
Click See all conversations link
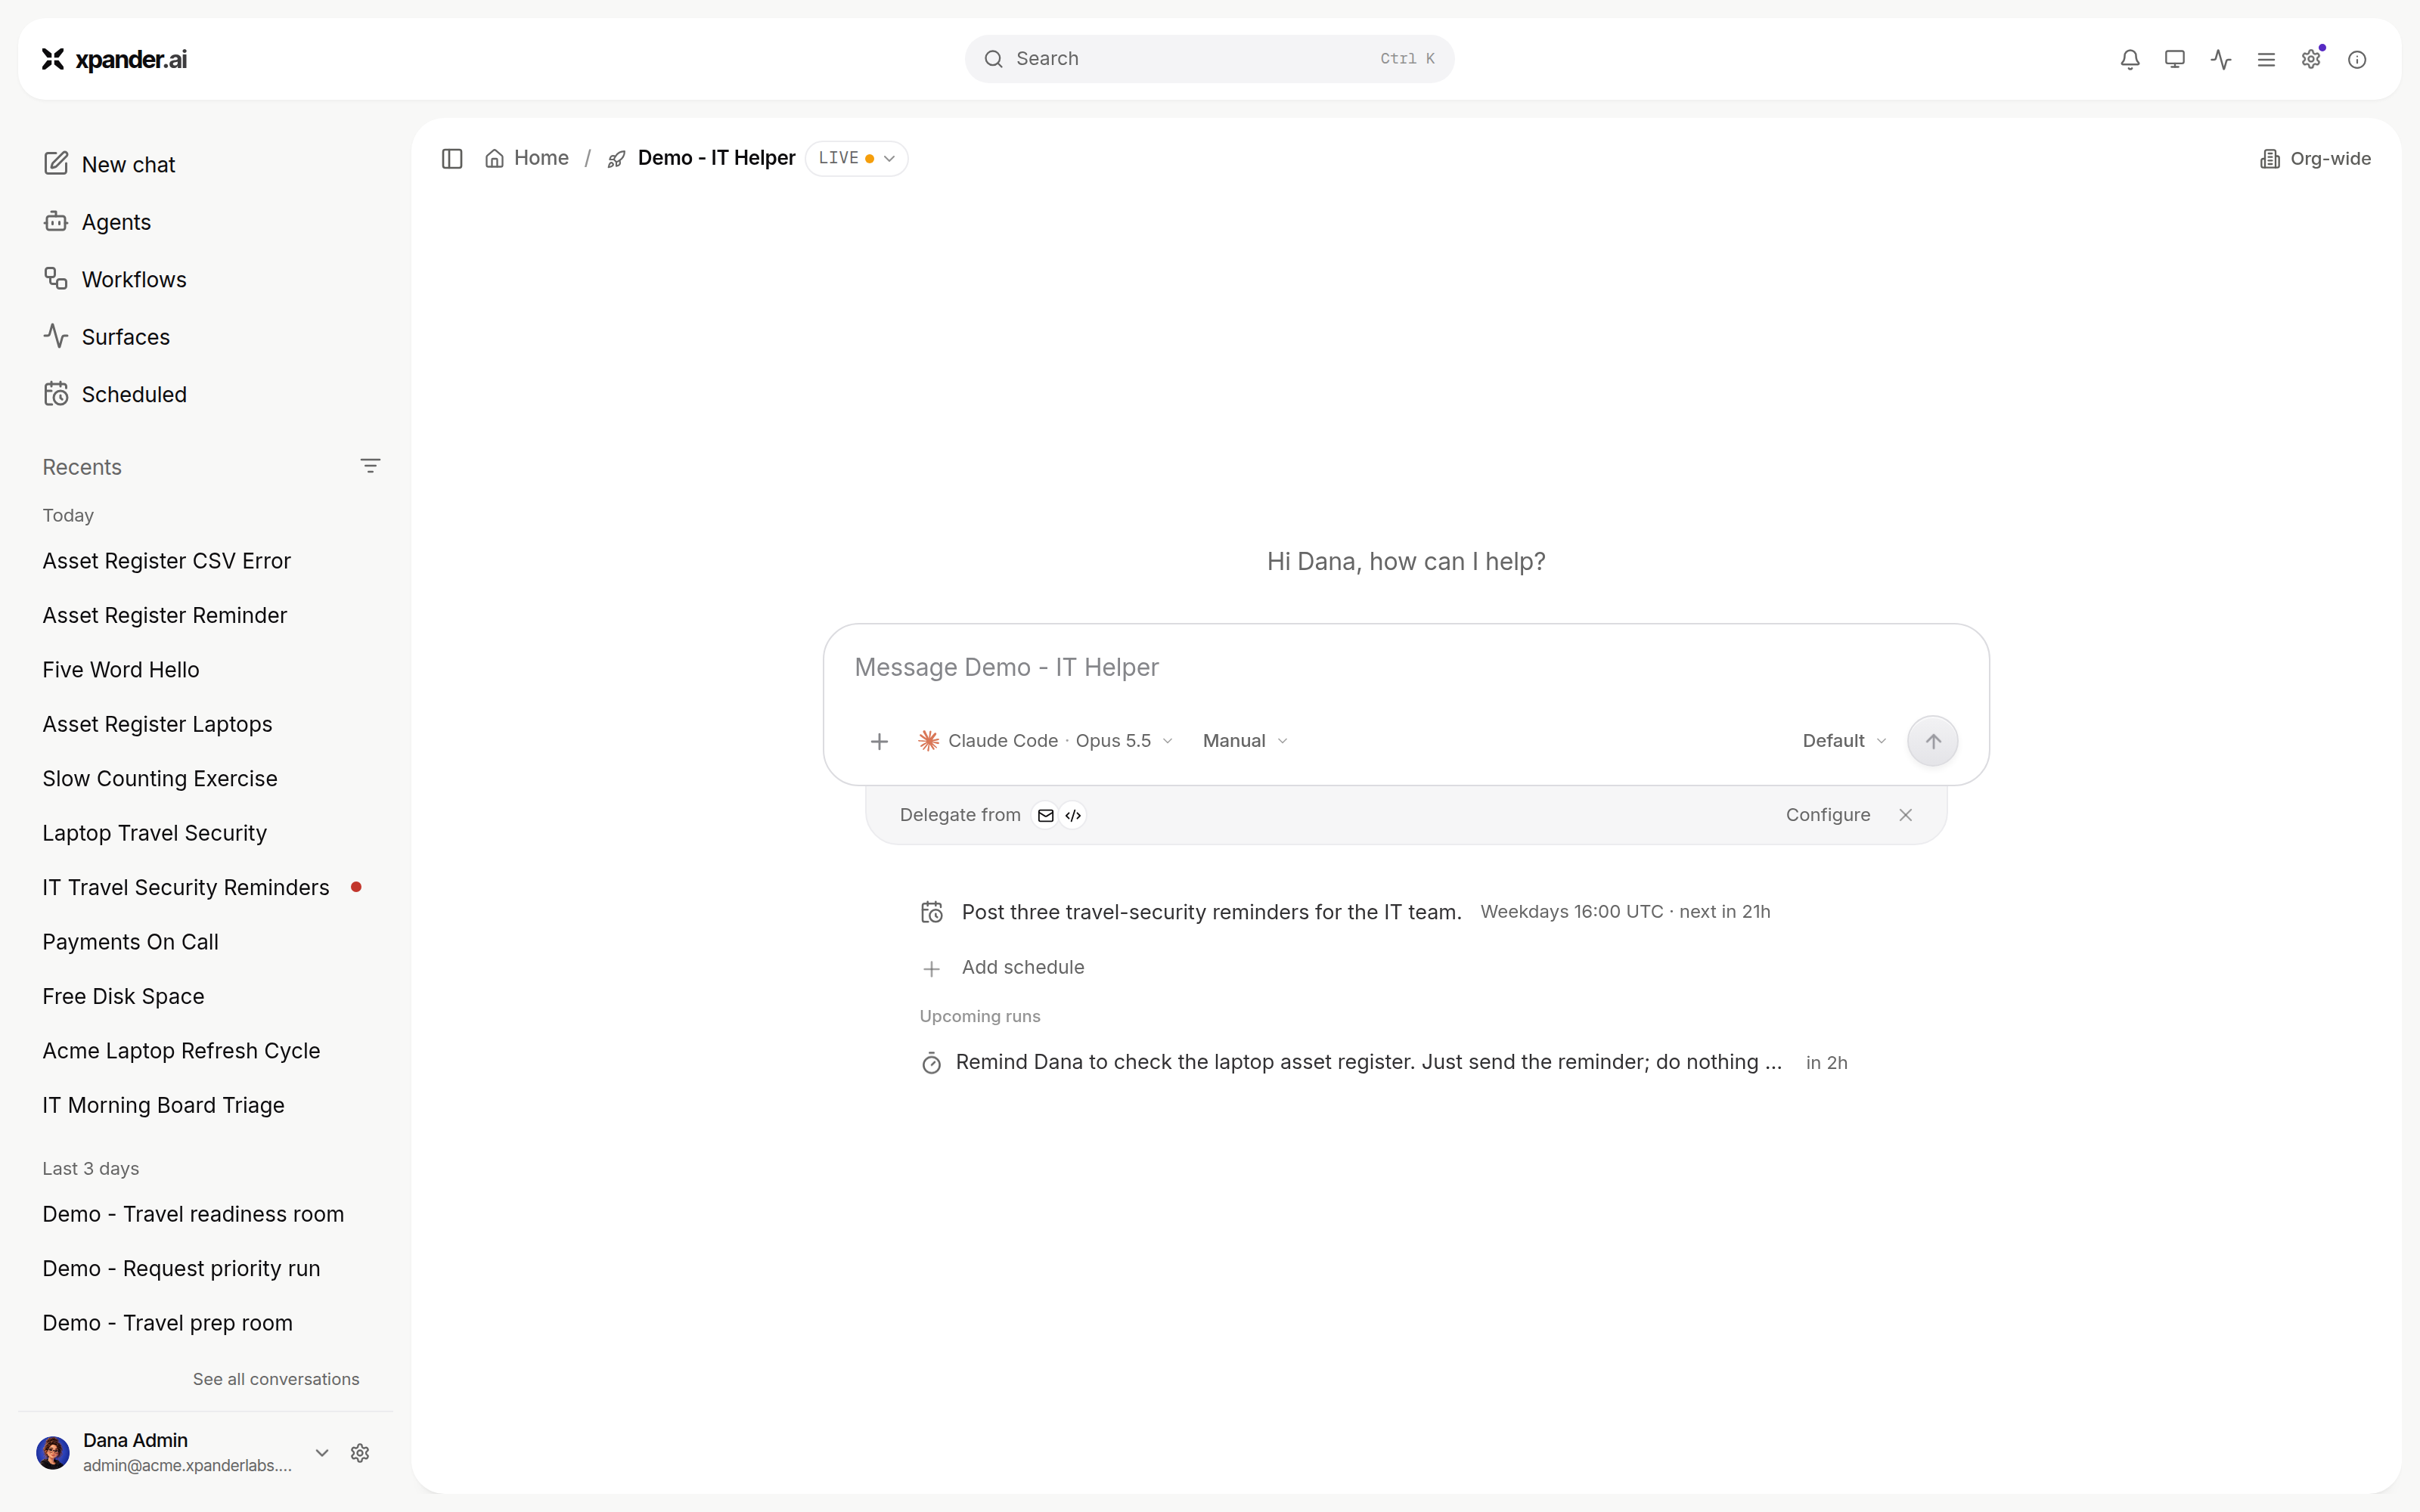(x=276, y=1379)
